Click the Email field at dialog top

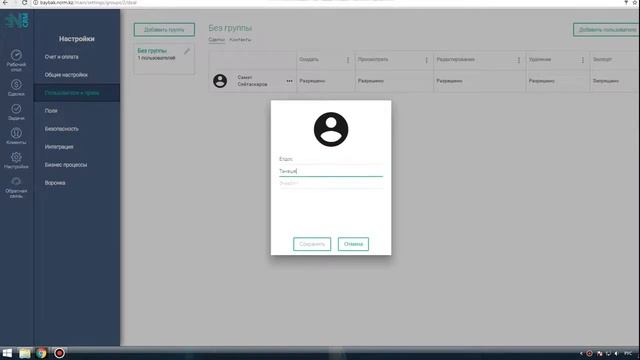331,159
